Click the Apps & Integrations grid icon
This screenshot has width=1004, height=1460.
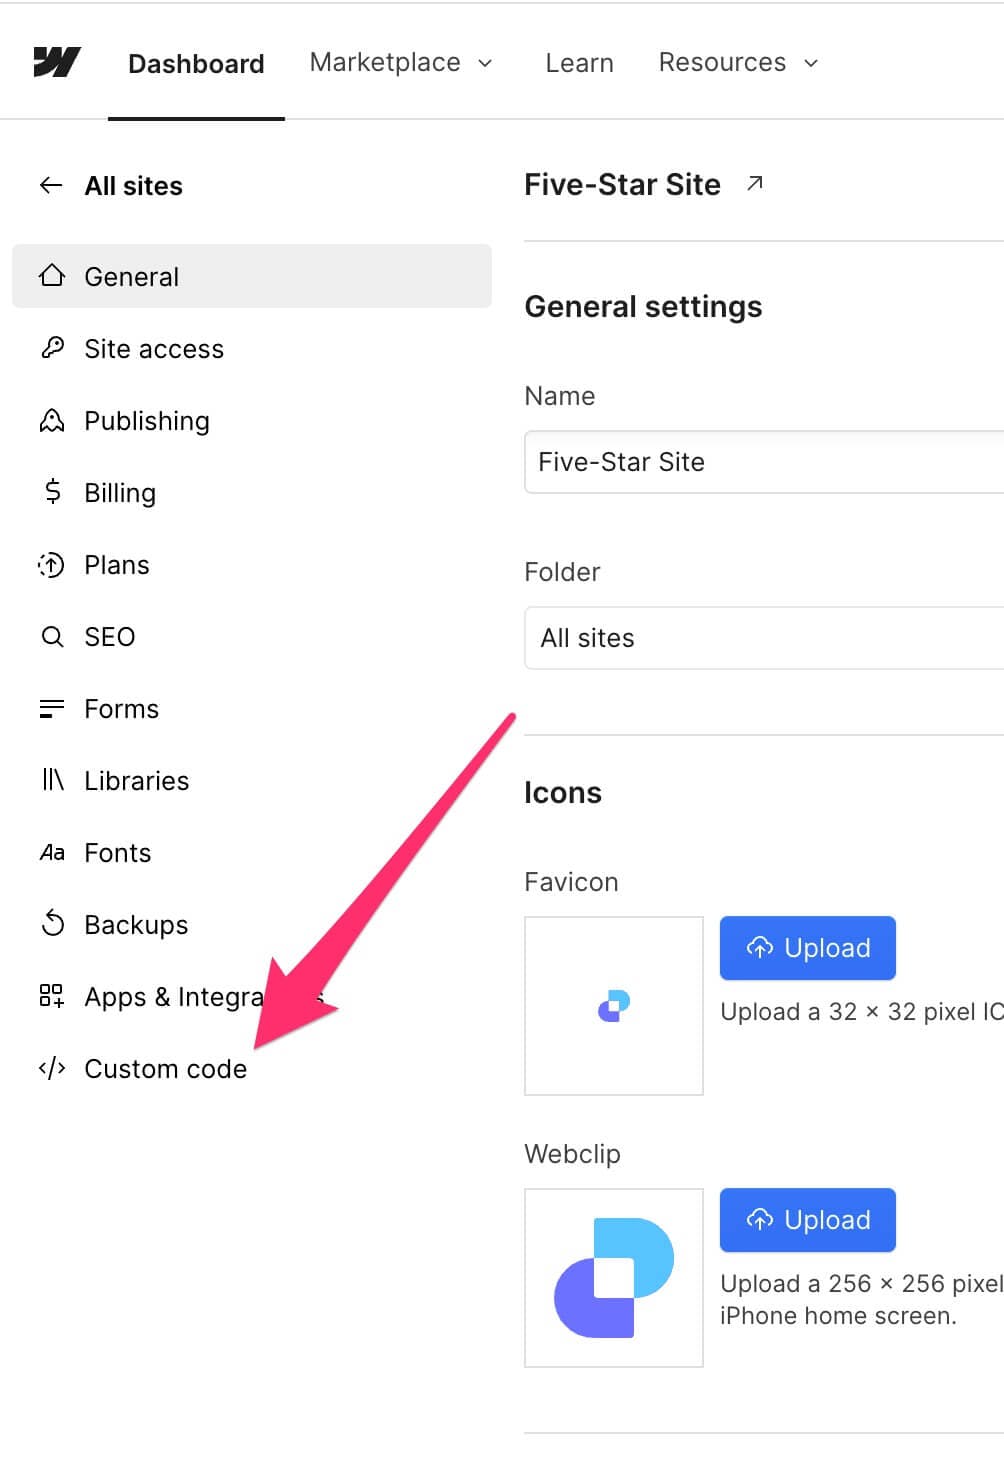click(x=52, y=996)
